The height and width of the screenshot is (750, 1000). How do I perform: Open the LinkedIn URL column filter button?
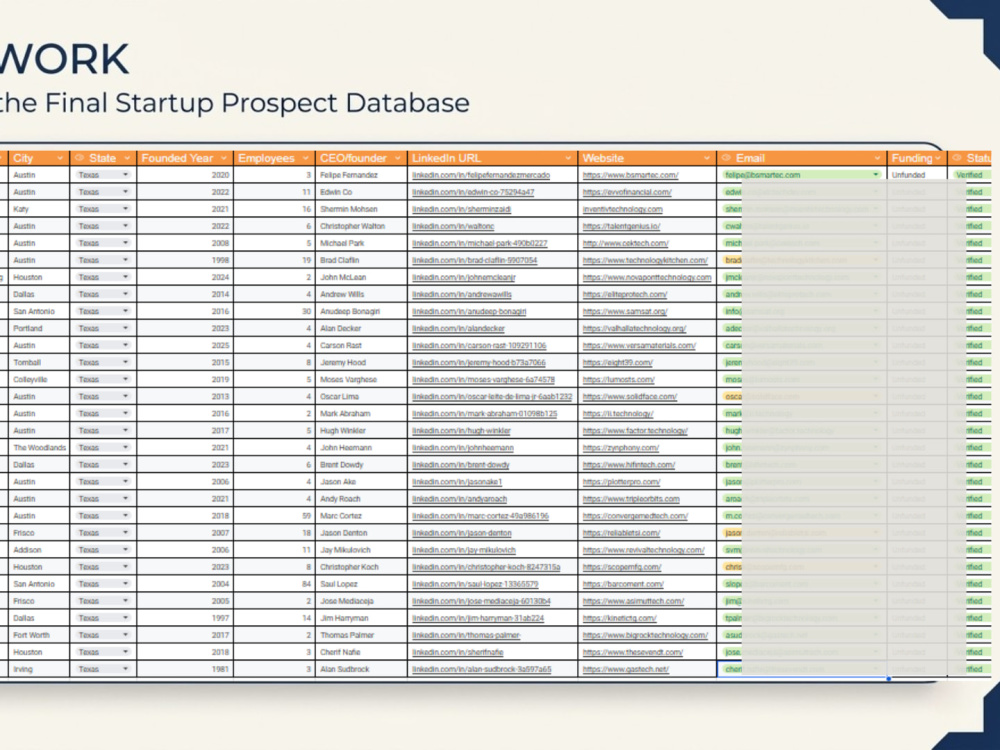(x=568, y=158)
